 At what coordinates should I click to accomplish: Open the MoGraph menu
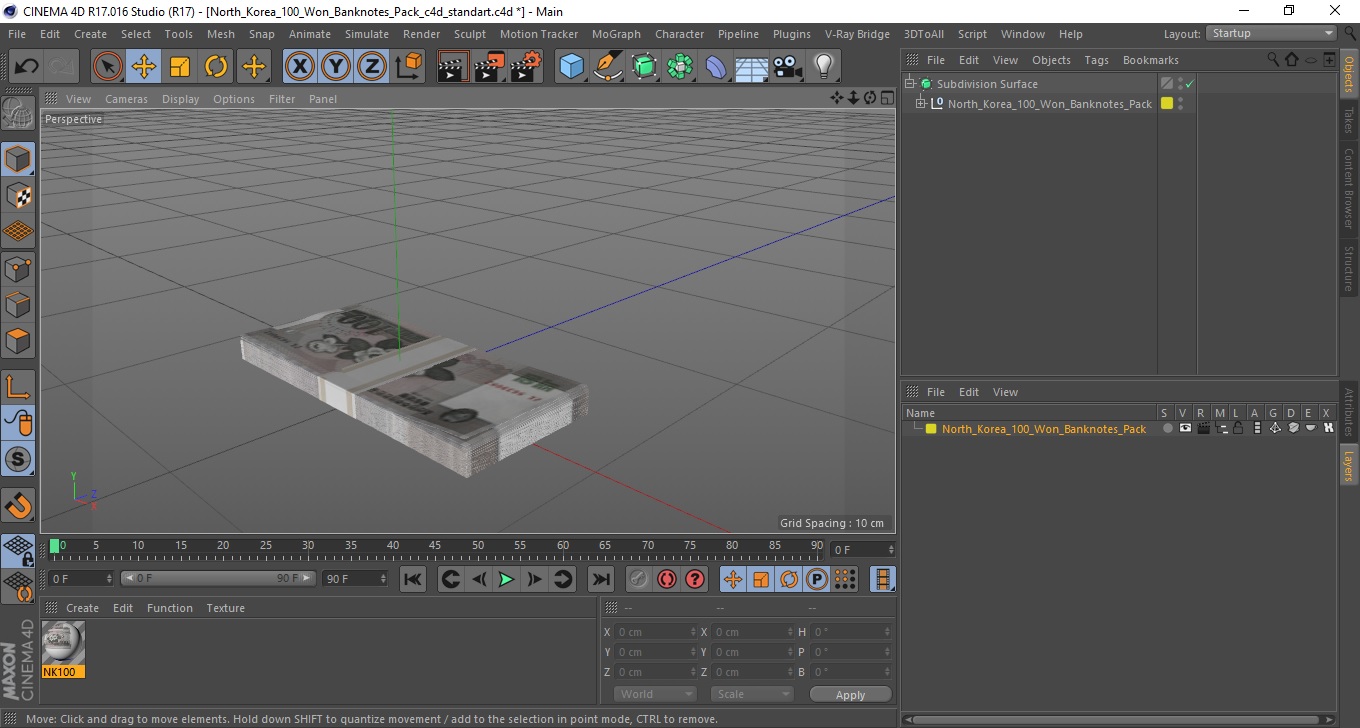tap(616, 34)
